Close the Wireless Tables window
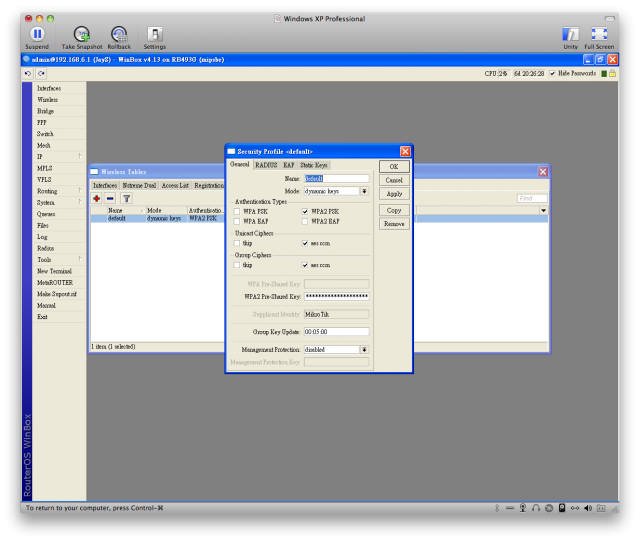 coord(543,172)
